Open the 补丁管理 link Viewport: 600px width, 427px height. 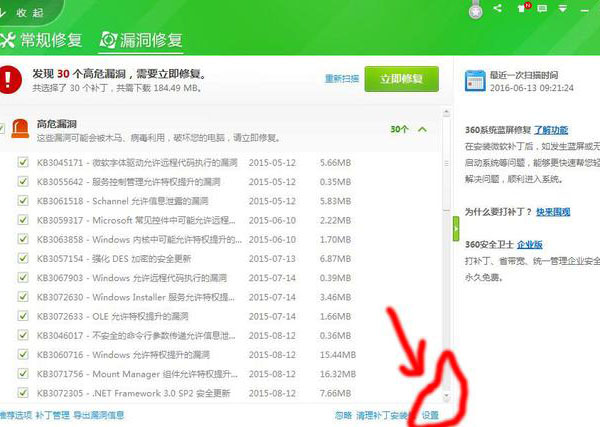[52, 415]
